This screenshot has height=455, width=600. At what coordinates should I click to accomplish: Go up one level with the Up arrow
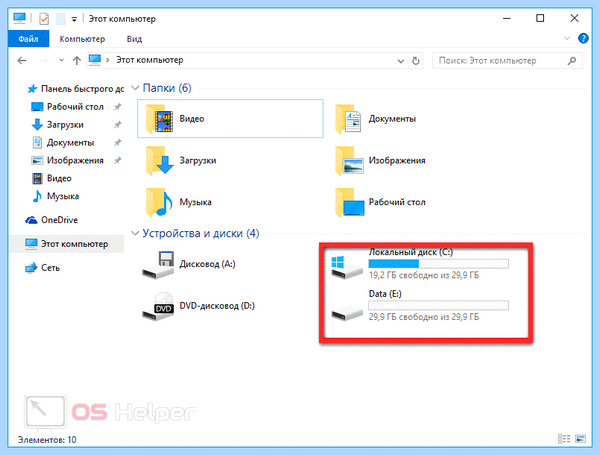(77, 60)
